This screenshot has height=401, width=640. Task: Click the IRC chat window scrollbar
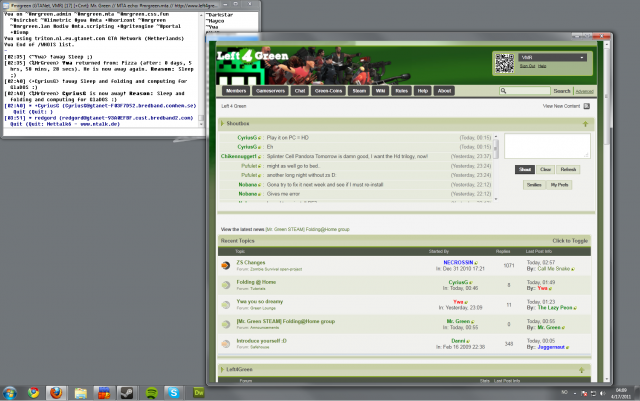click(x=201, y=69)
